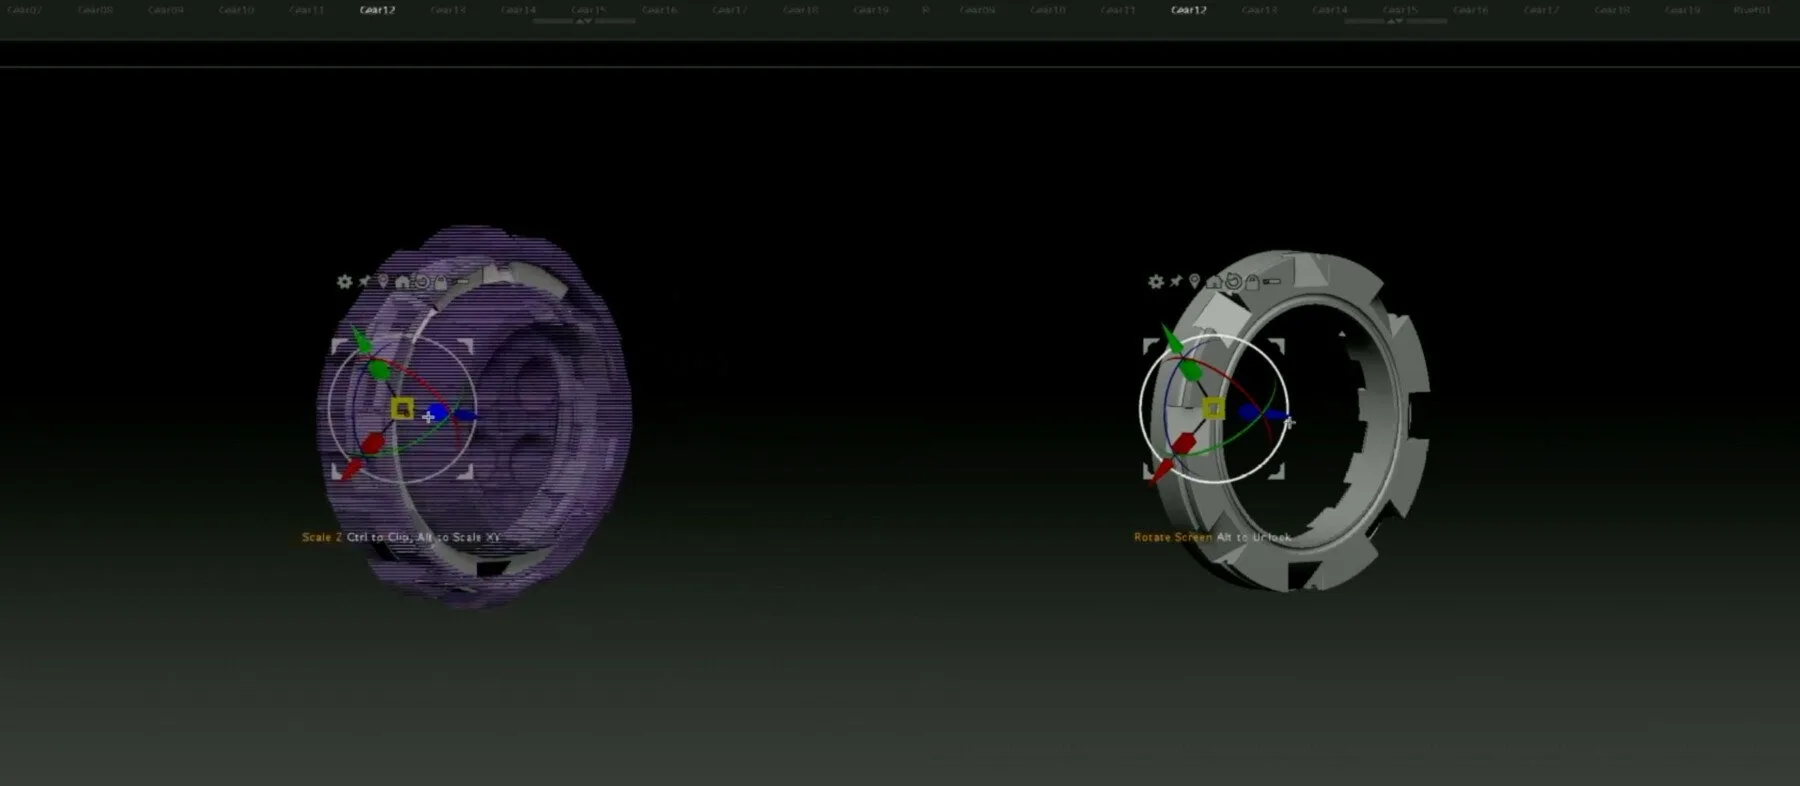Click location marker icon in right viewport
Image resolution: width=1800 pixels, height=786 pixels.
(1194, 282)
